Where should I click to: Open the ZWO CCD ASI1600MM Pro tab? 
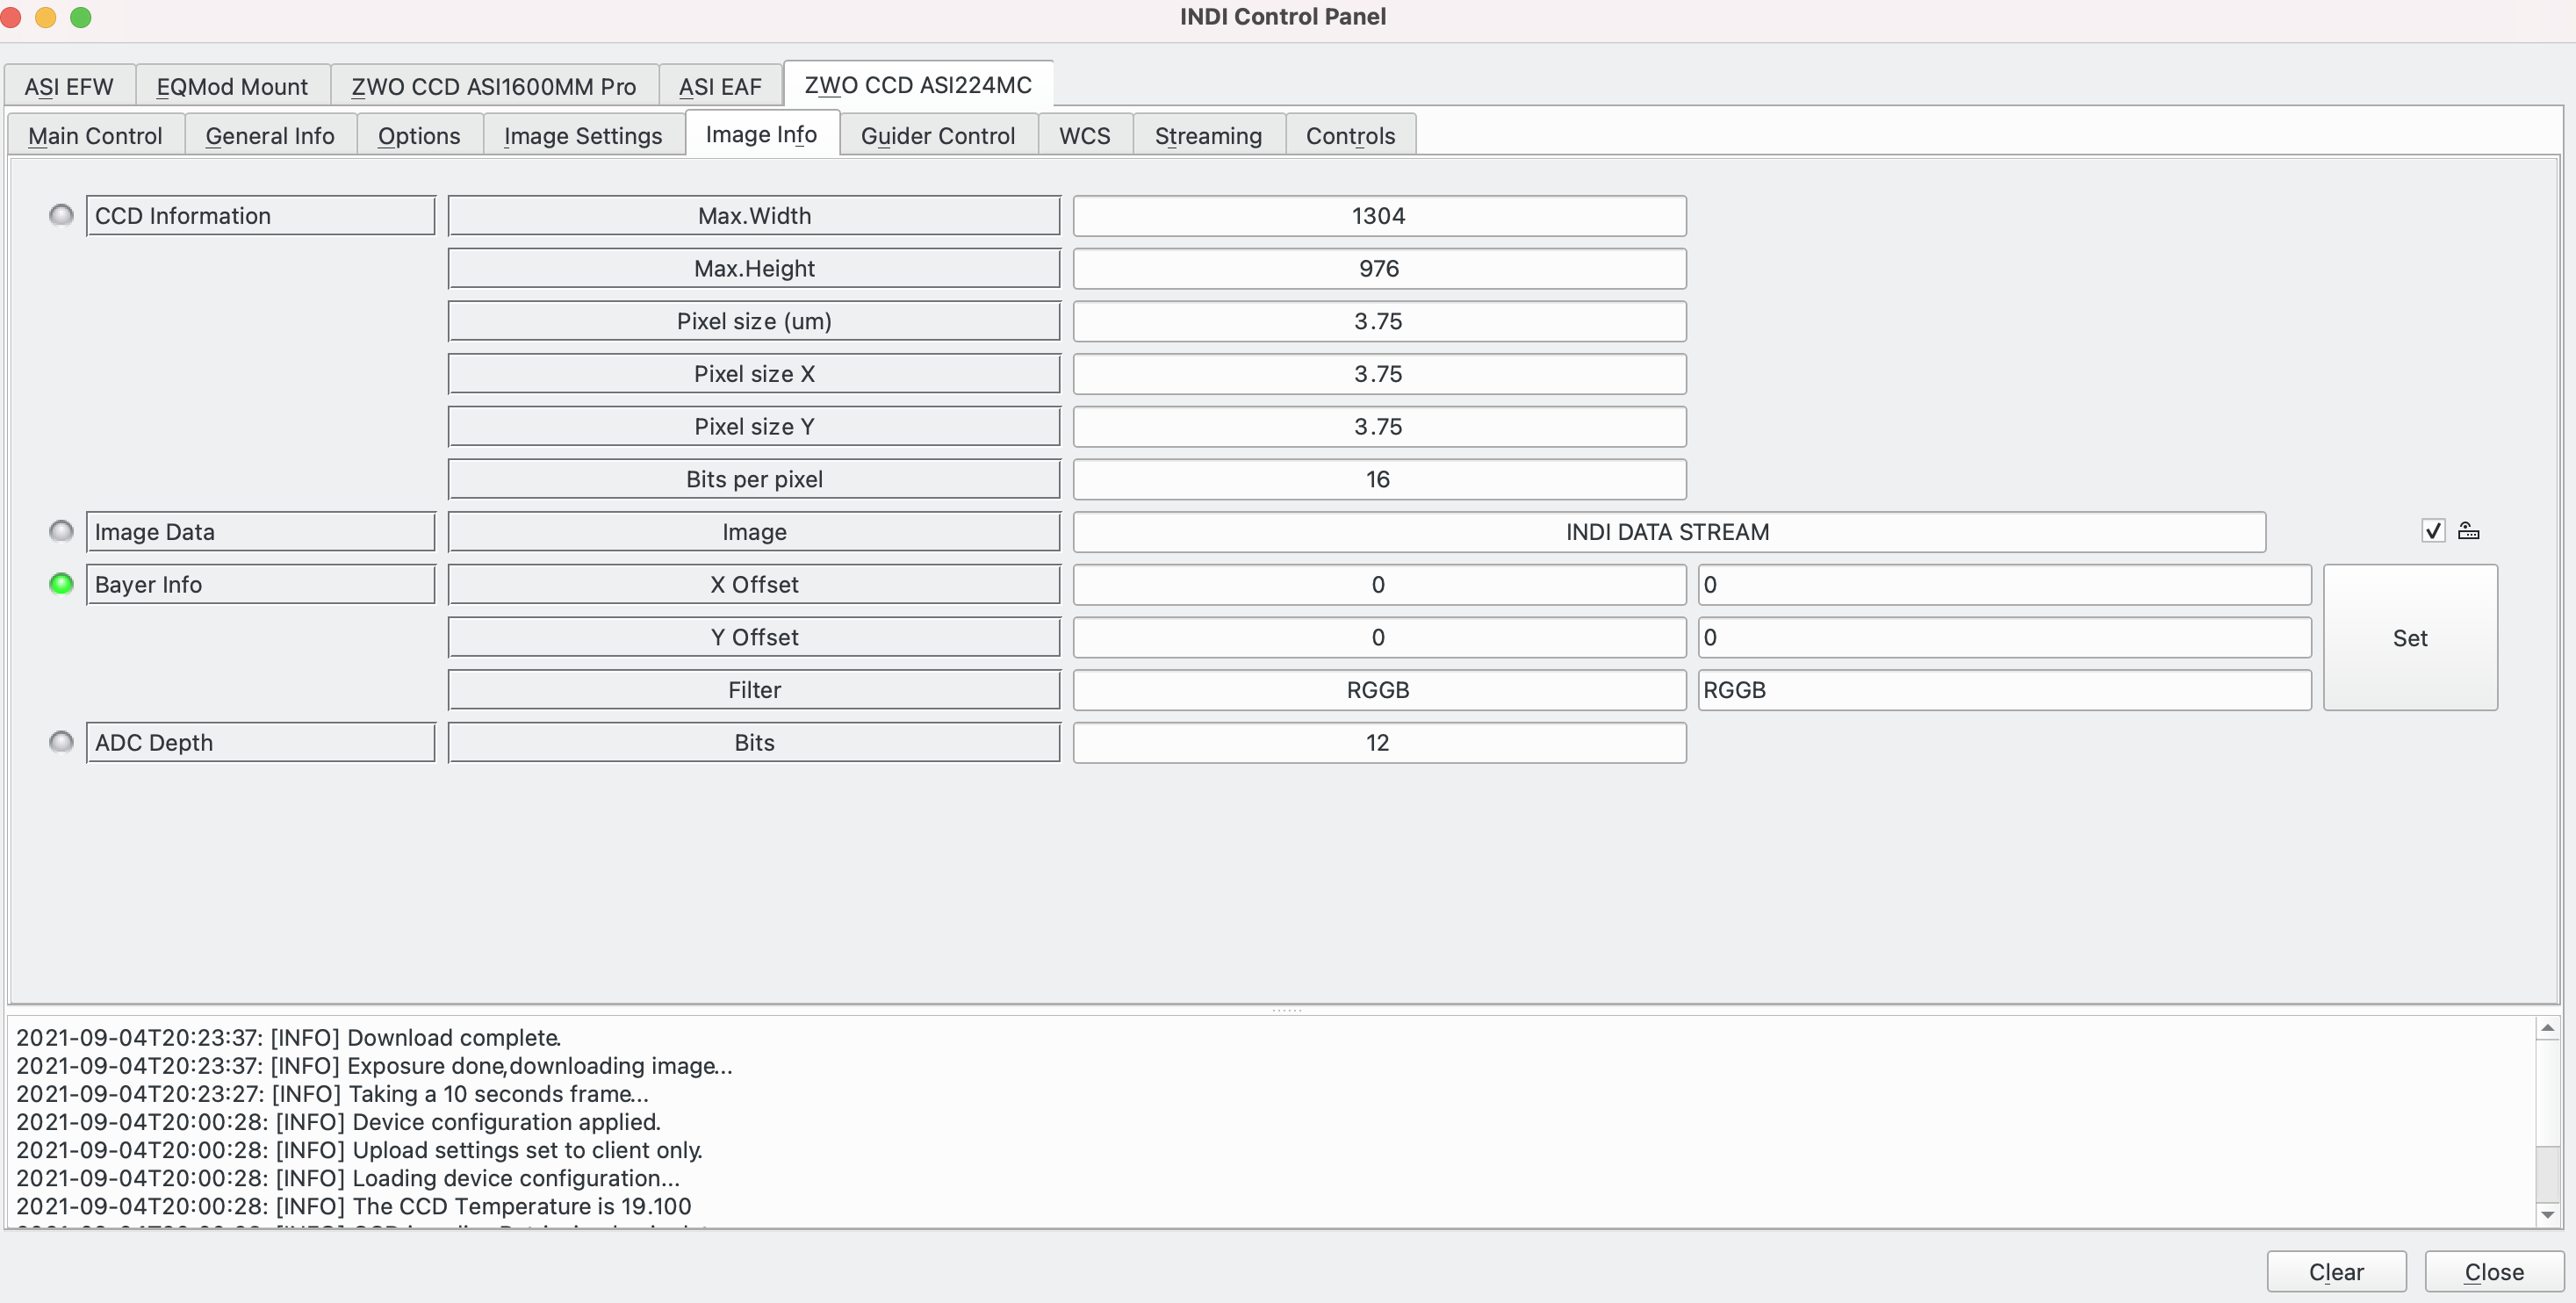[x=494, y=86]
